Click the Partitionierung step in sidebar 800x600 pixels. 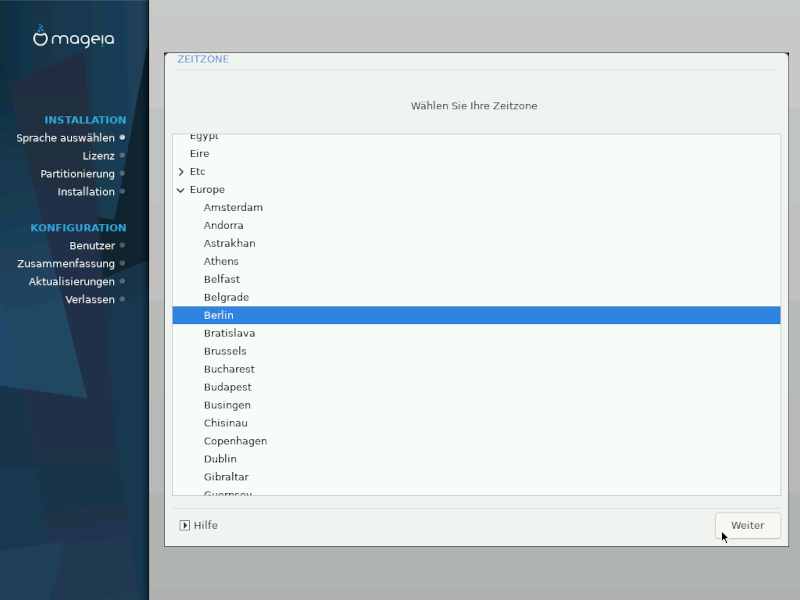[77, 174]
